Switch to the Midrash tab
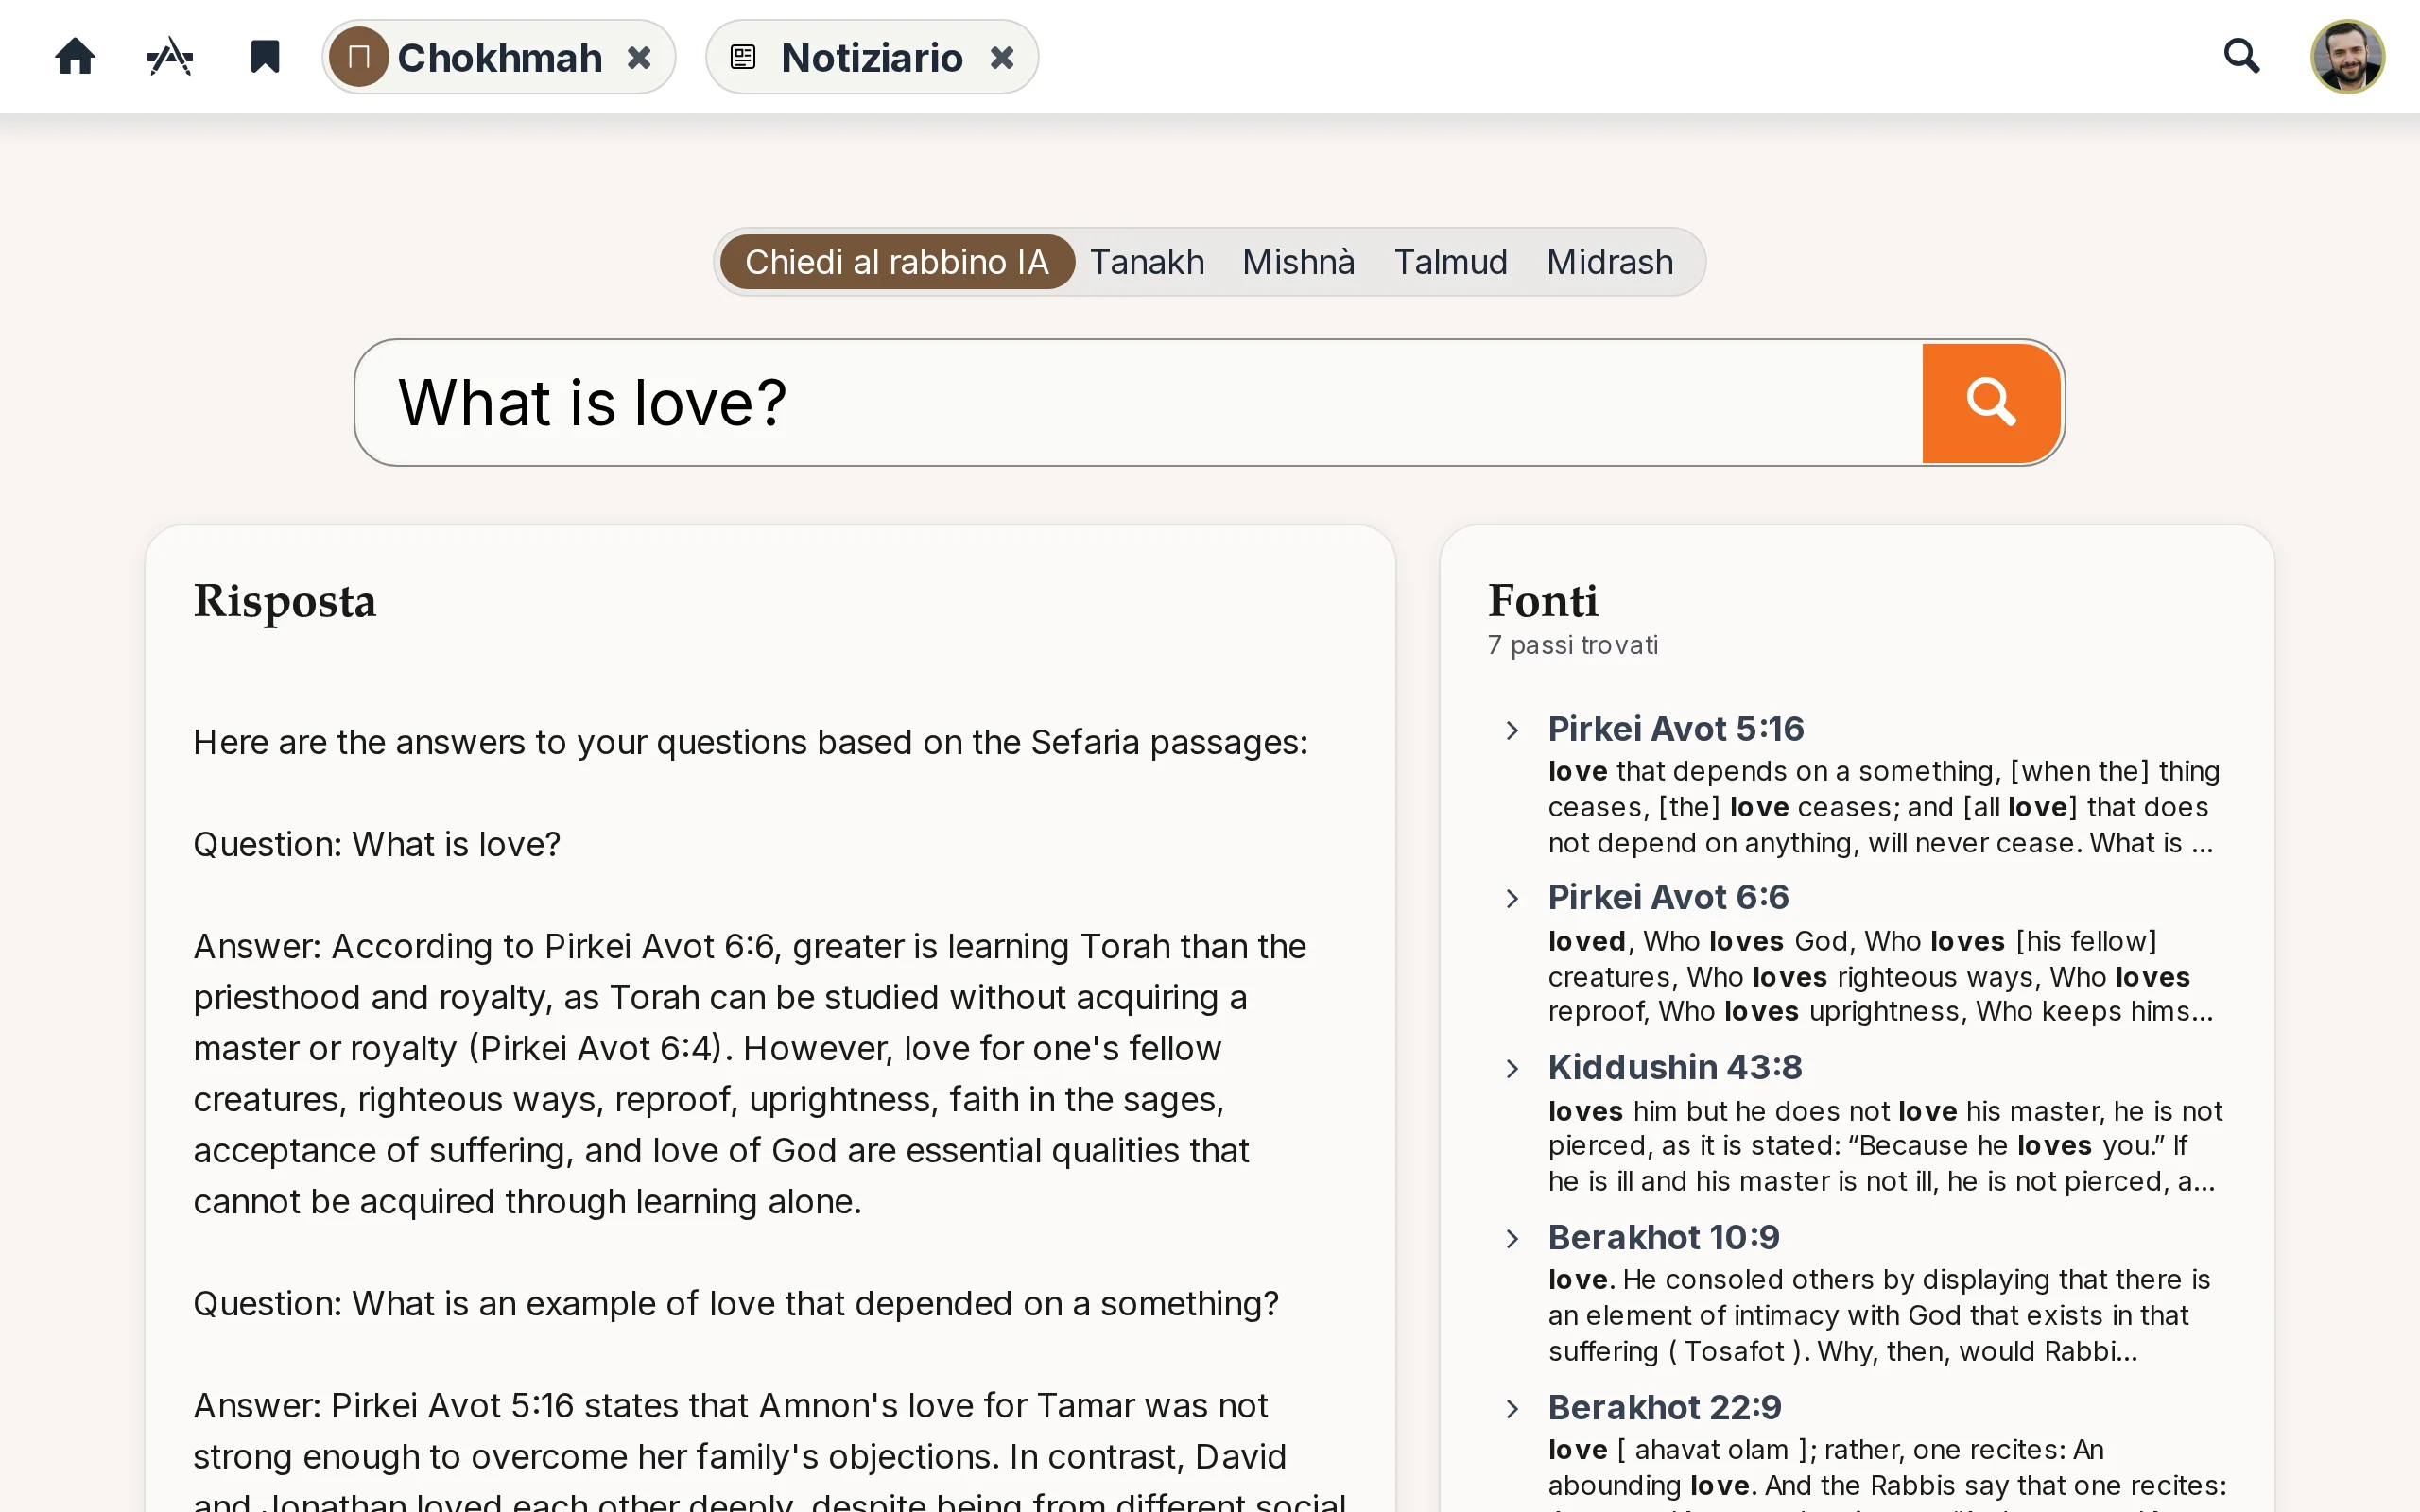This screenshot has width=2420, height=1512. click(1610, 262)
